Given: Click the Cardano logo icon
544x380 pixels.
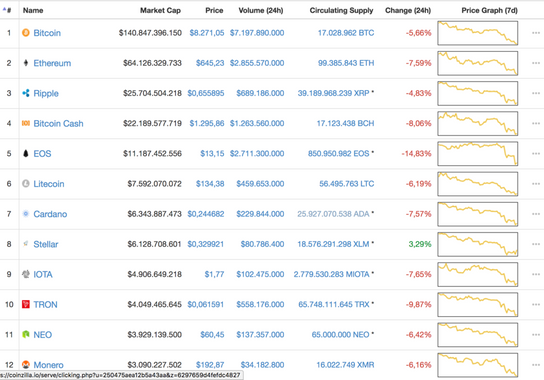Looking at the screenshot, I should click(x=26, y=214).
